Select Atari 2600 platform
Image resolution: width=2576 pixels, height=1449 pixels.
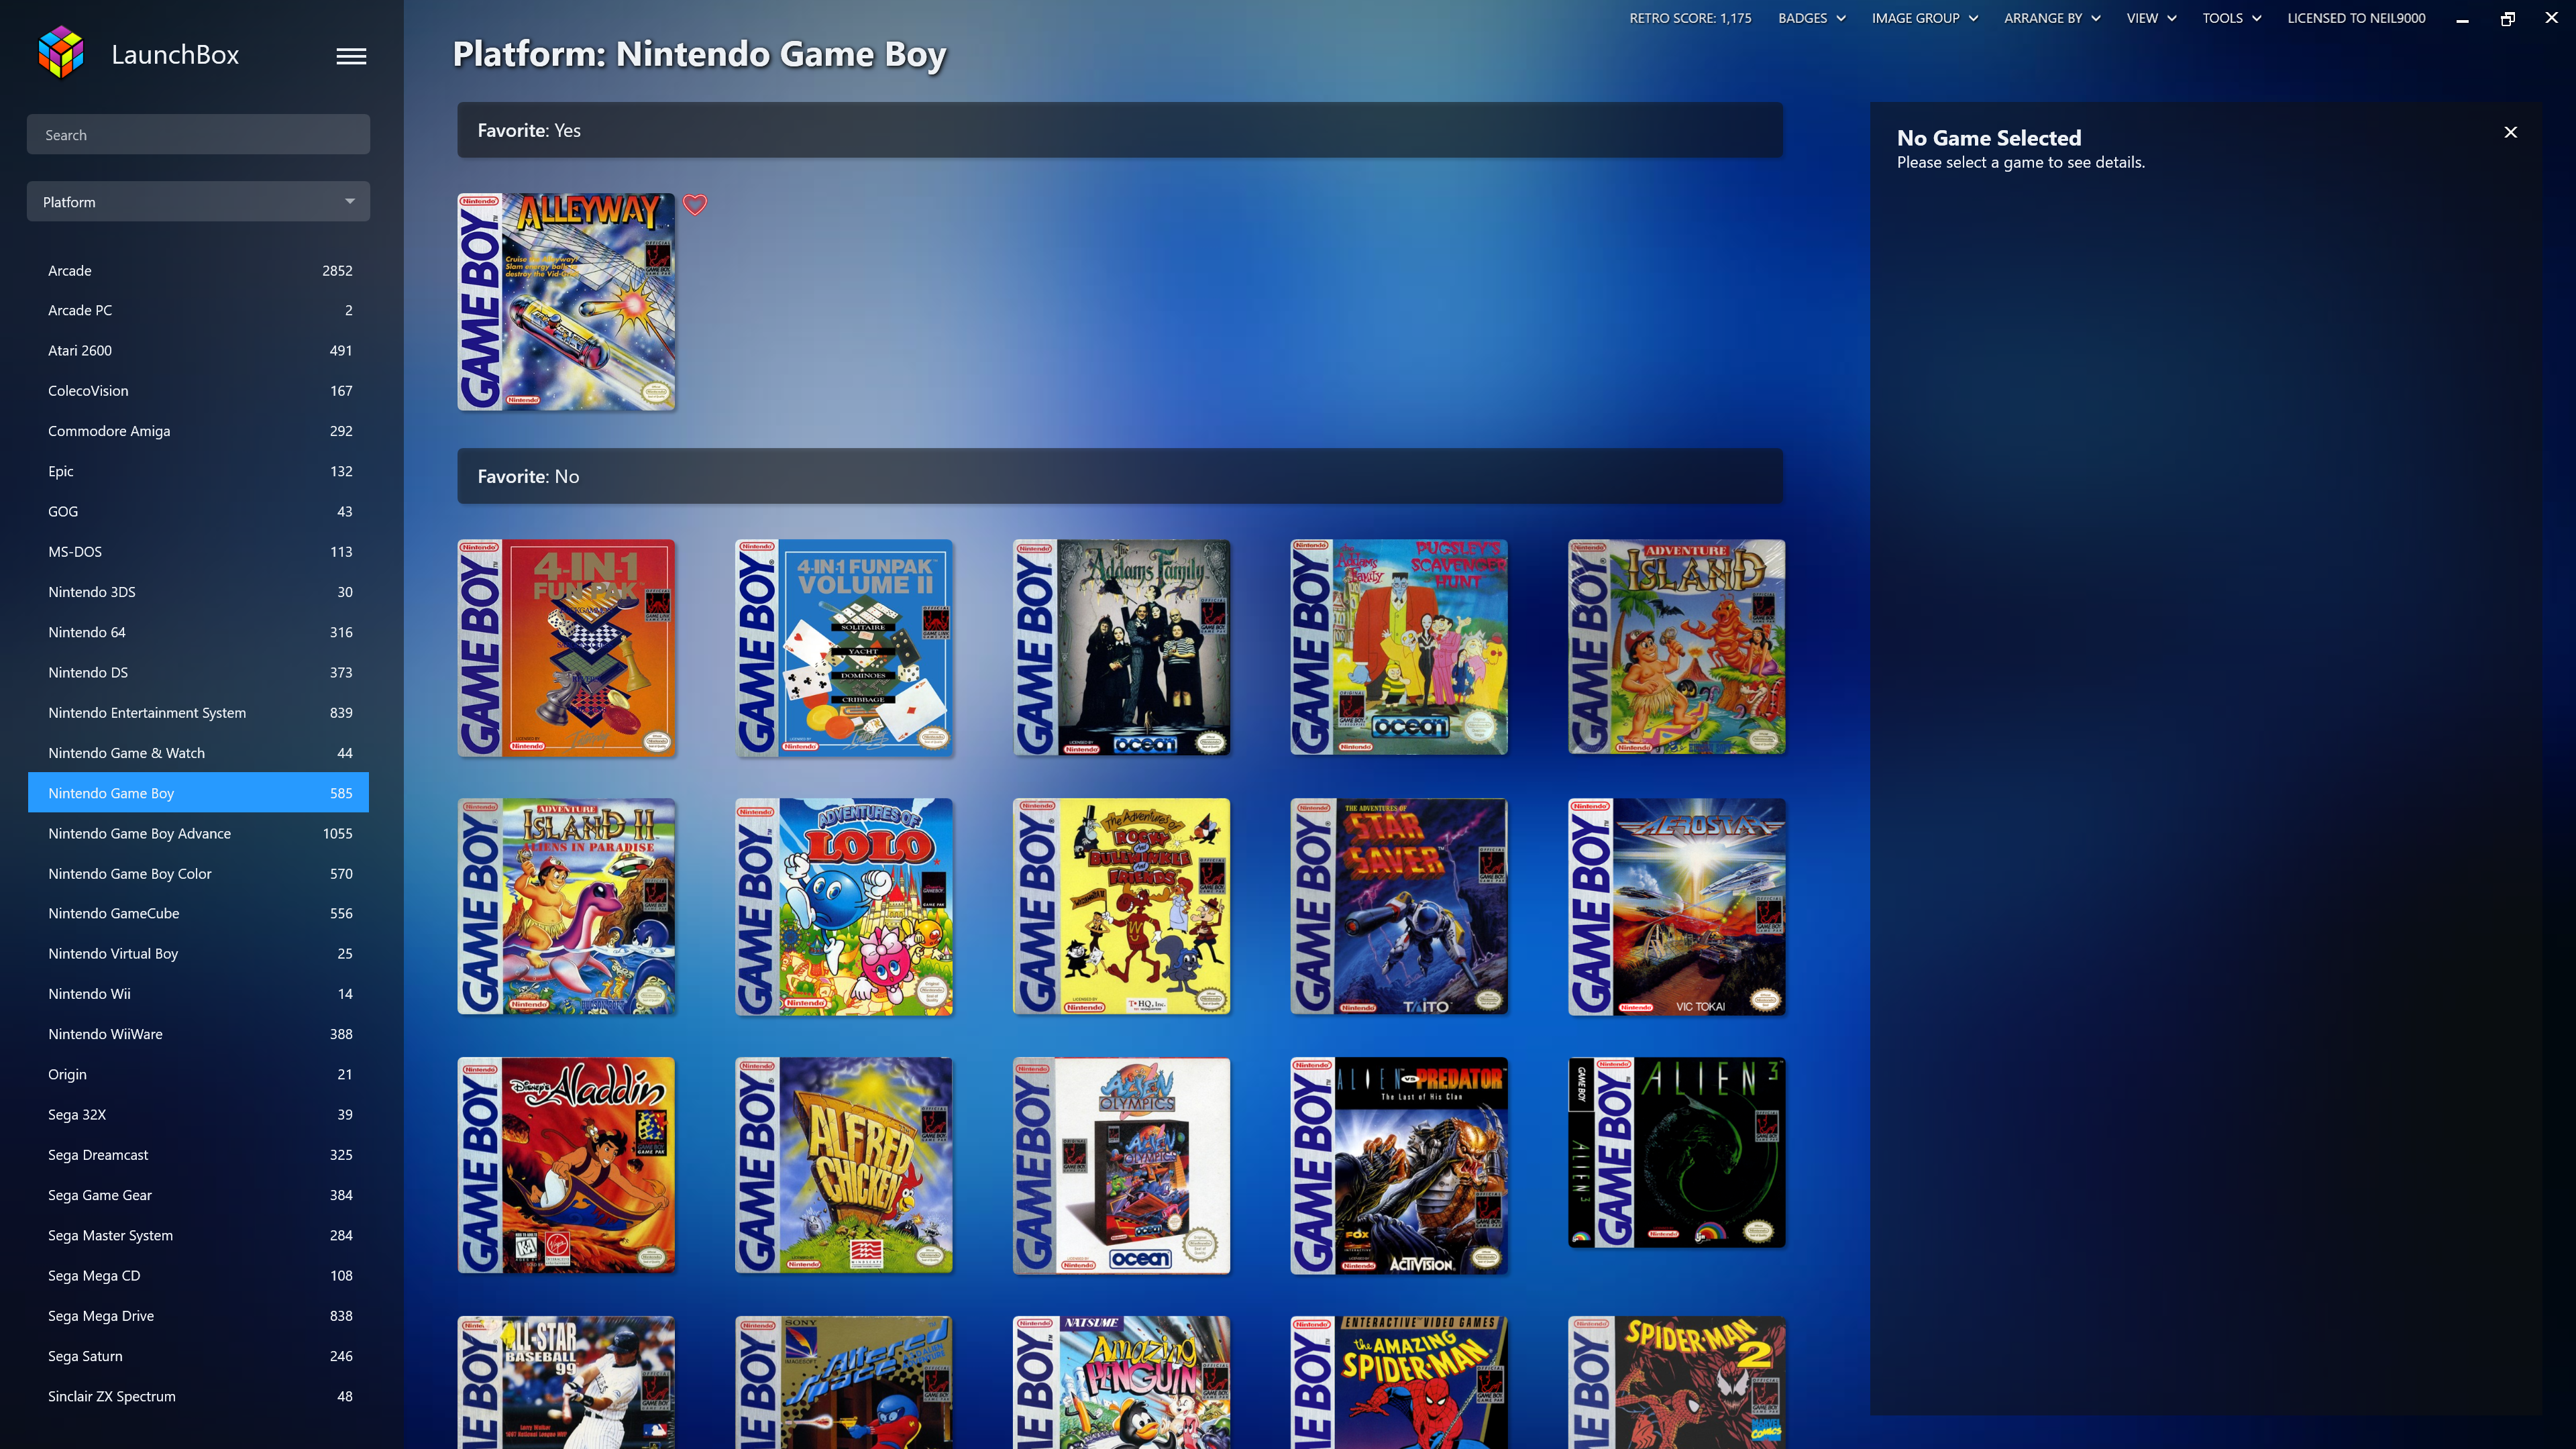click(x=198, y=351)
